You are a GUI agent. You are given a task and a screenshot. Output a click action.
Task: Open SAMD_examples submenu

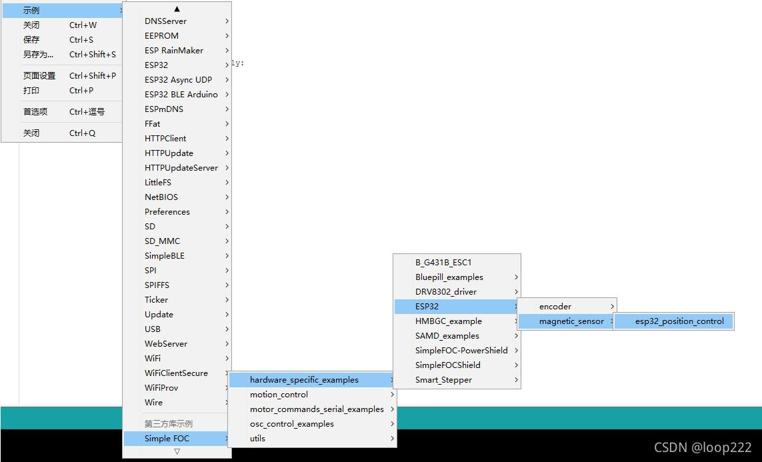click(457, 336)
